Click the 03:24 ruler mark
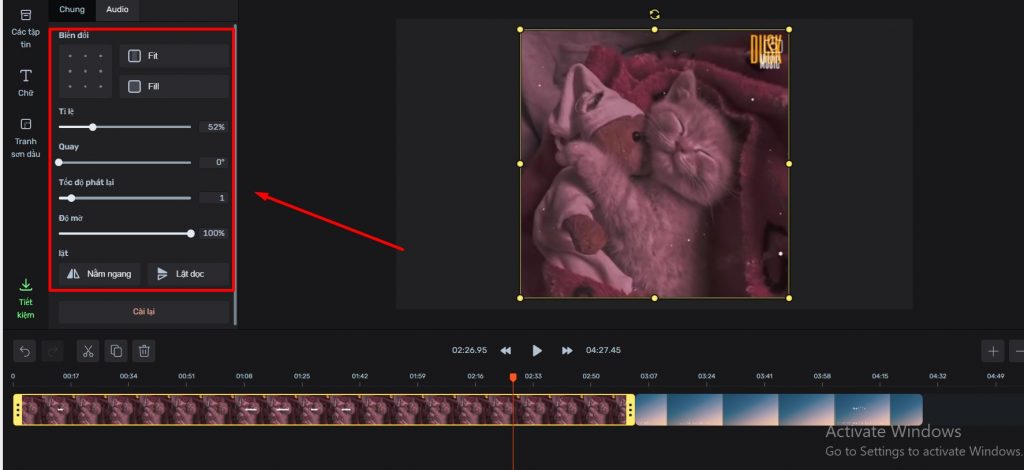Viewport: 1024px width, 470px height. coord(707,377)
